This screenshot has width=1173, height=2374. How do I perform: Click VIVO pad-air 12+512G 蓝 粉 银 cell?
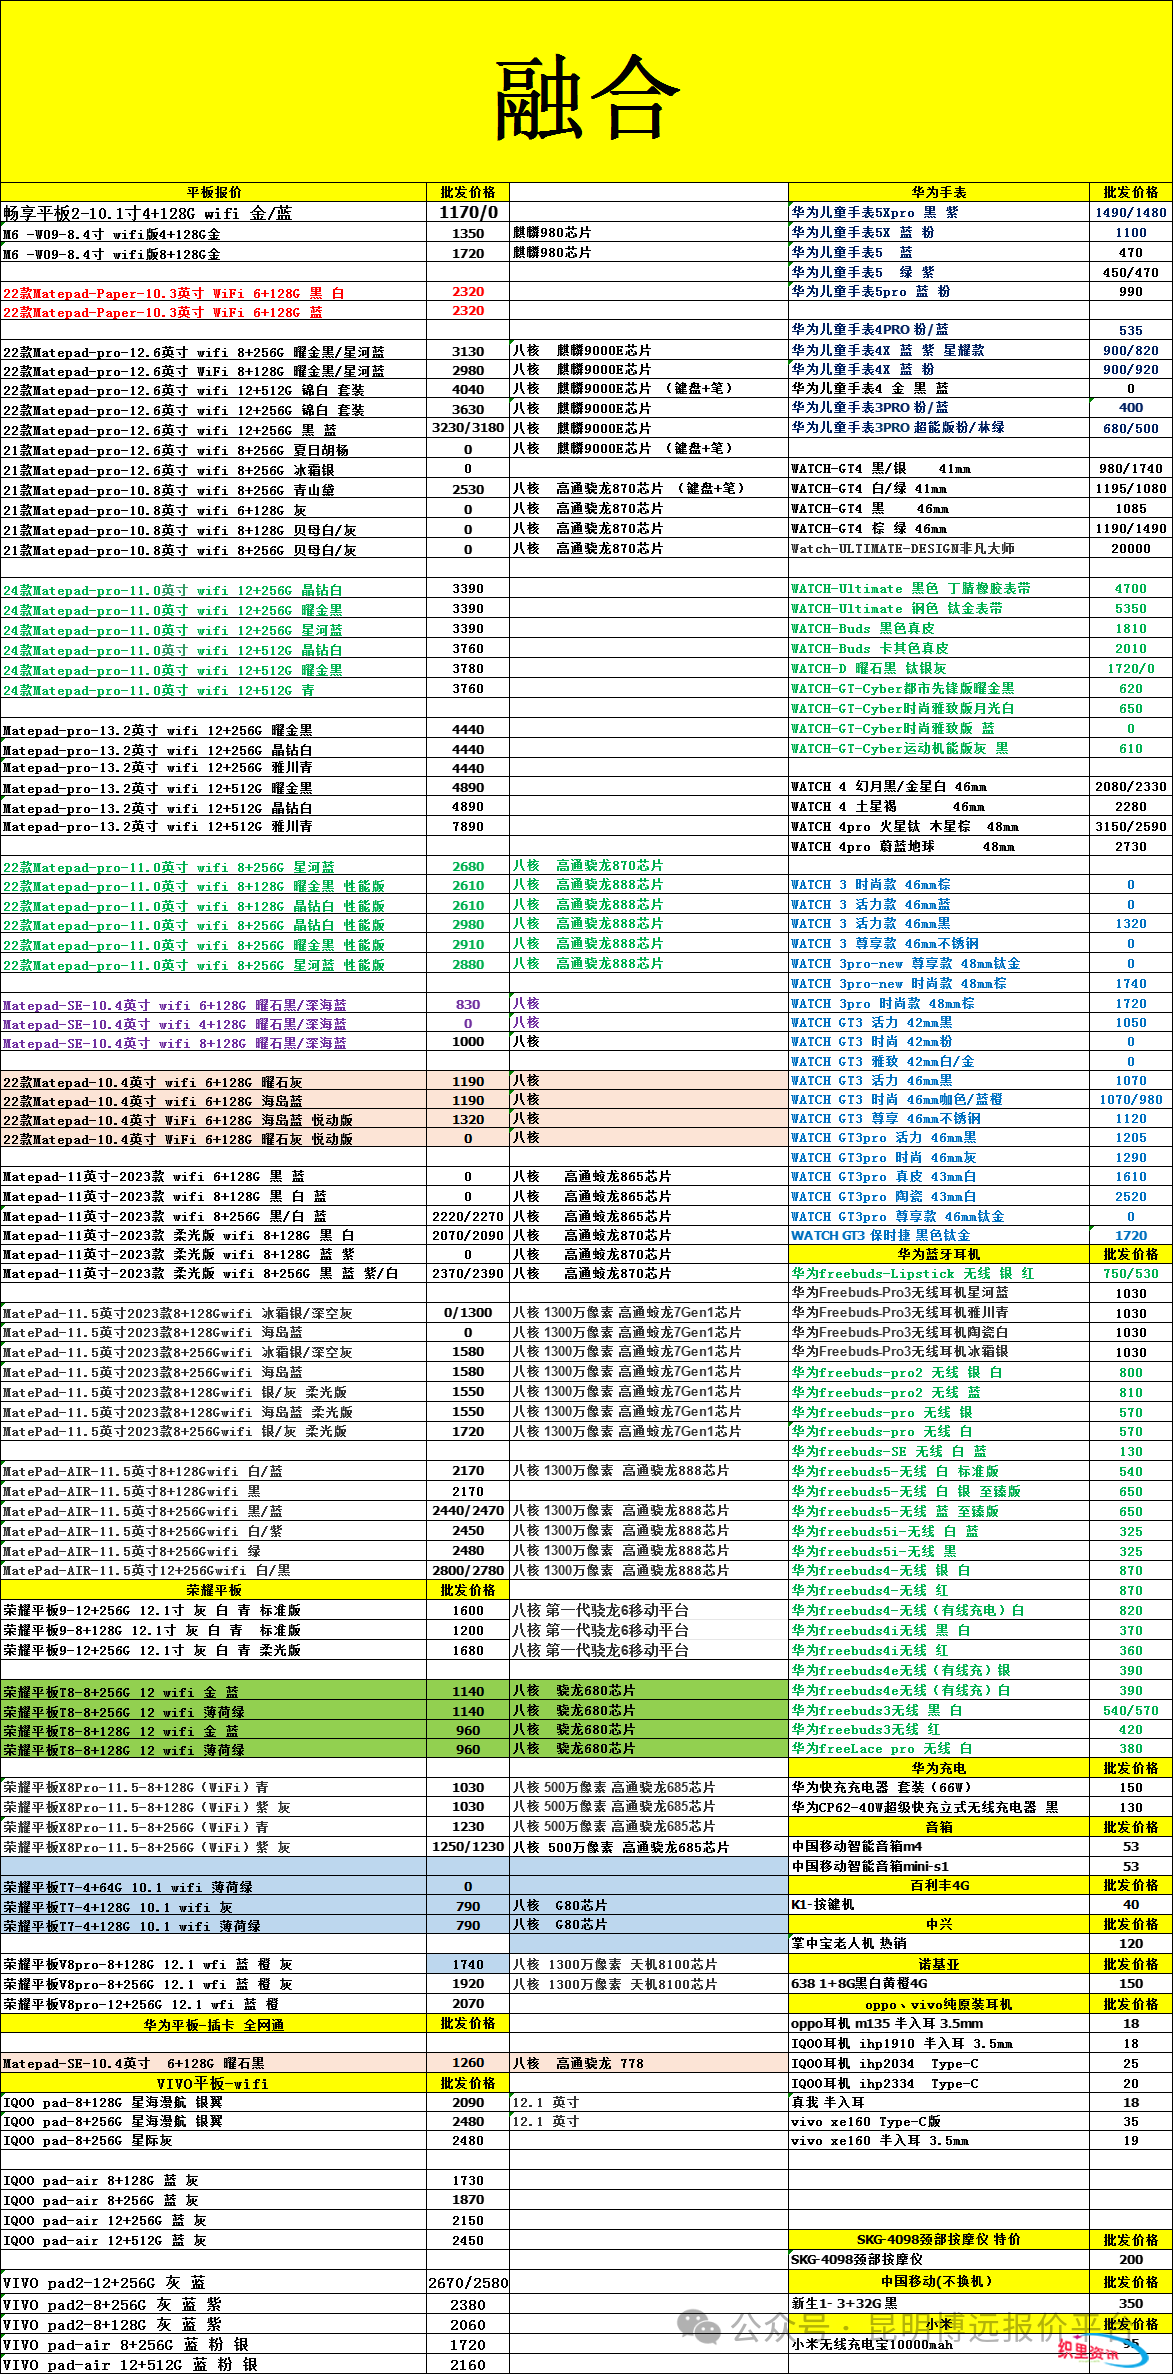[x=214, y=2364]
